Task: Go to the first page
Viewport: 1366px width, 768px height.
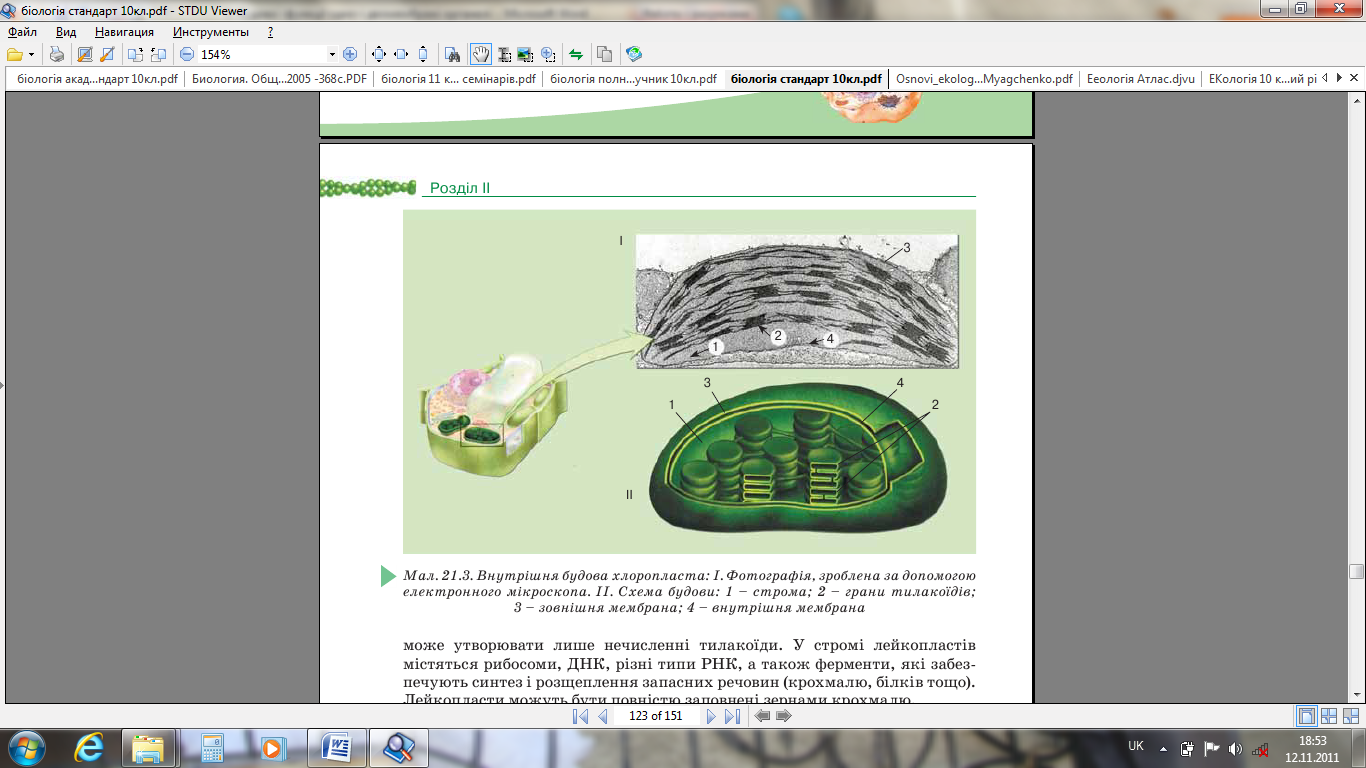Action: 580,716
